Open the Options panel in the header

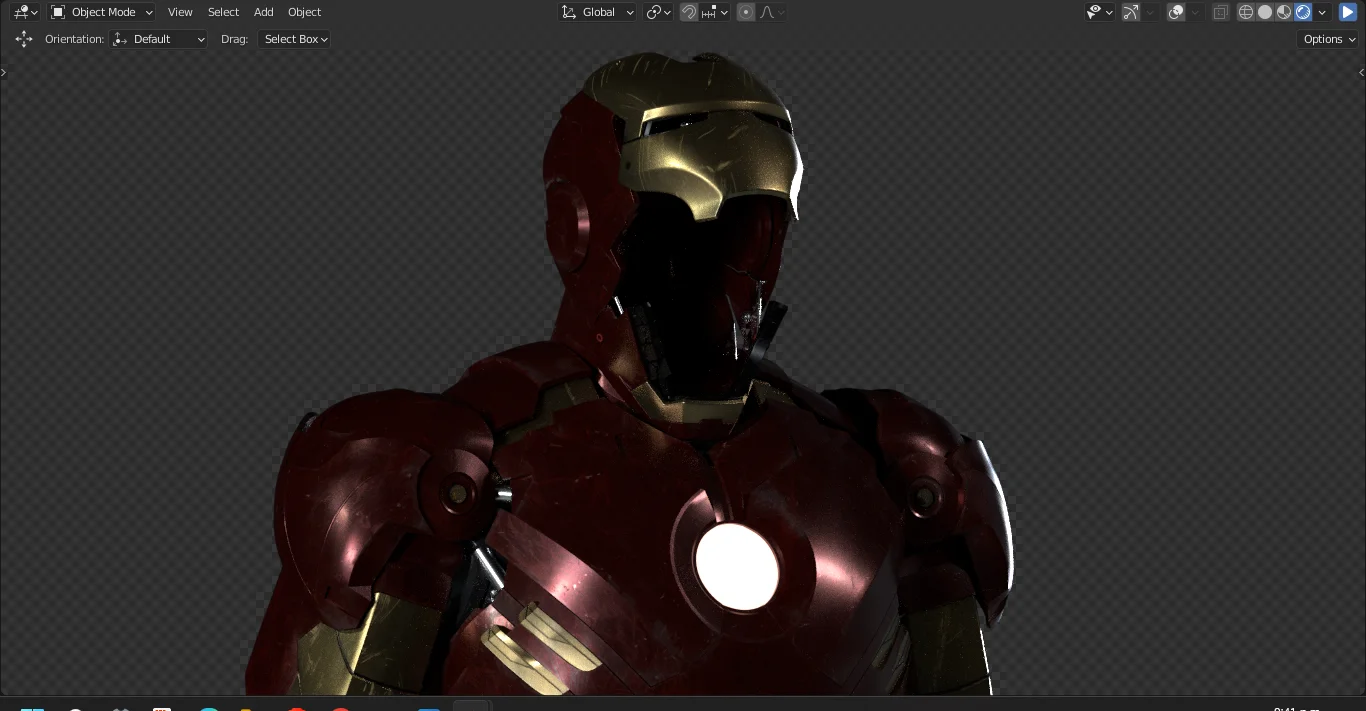(1327, 39)
